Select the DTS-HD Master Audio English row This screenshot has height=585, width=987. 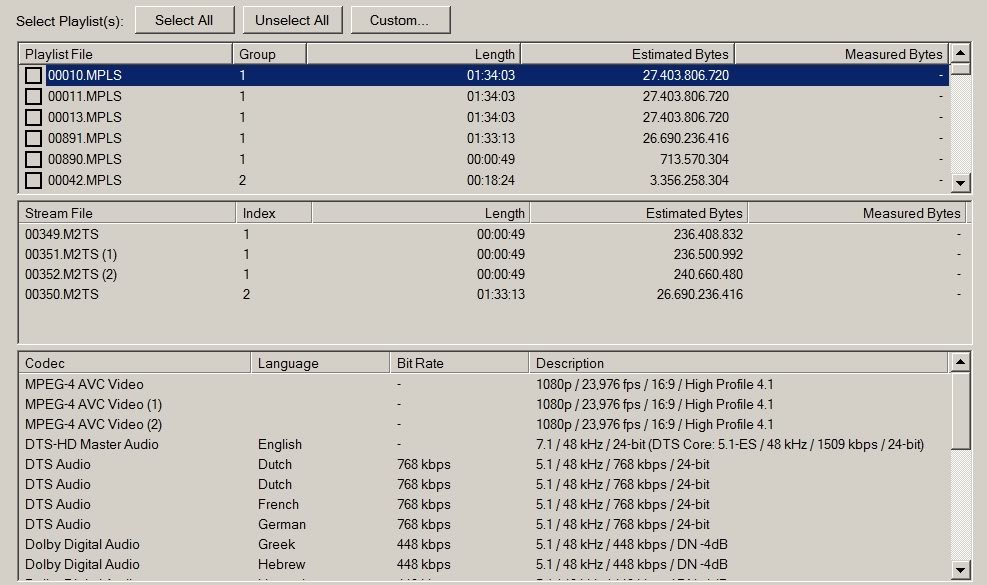coord(92,444)
